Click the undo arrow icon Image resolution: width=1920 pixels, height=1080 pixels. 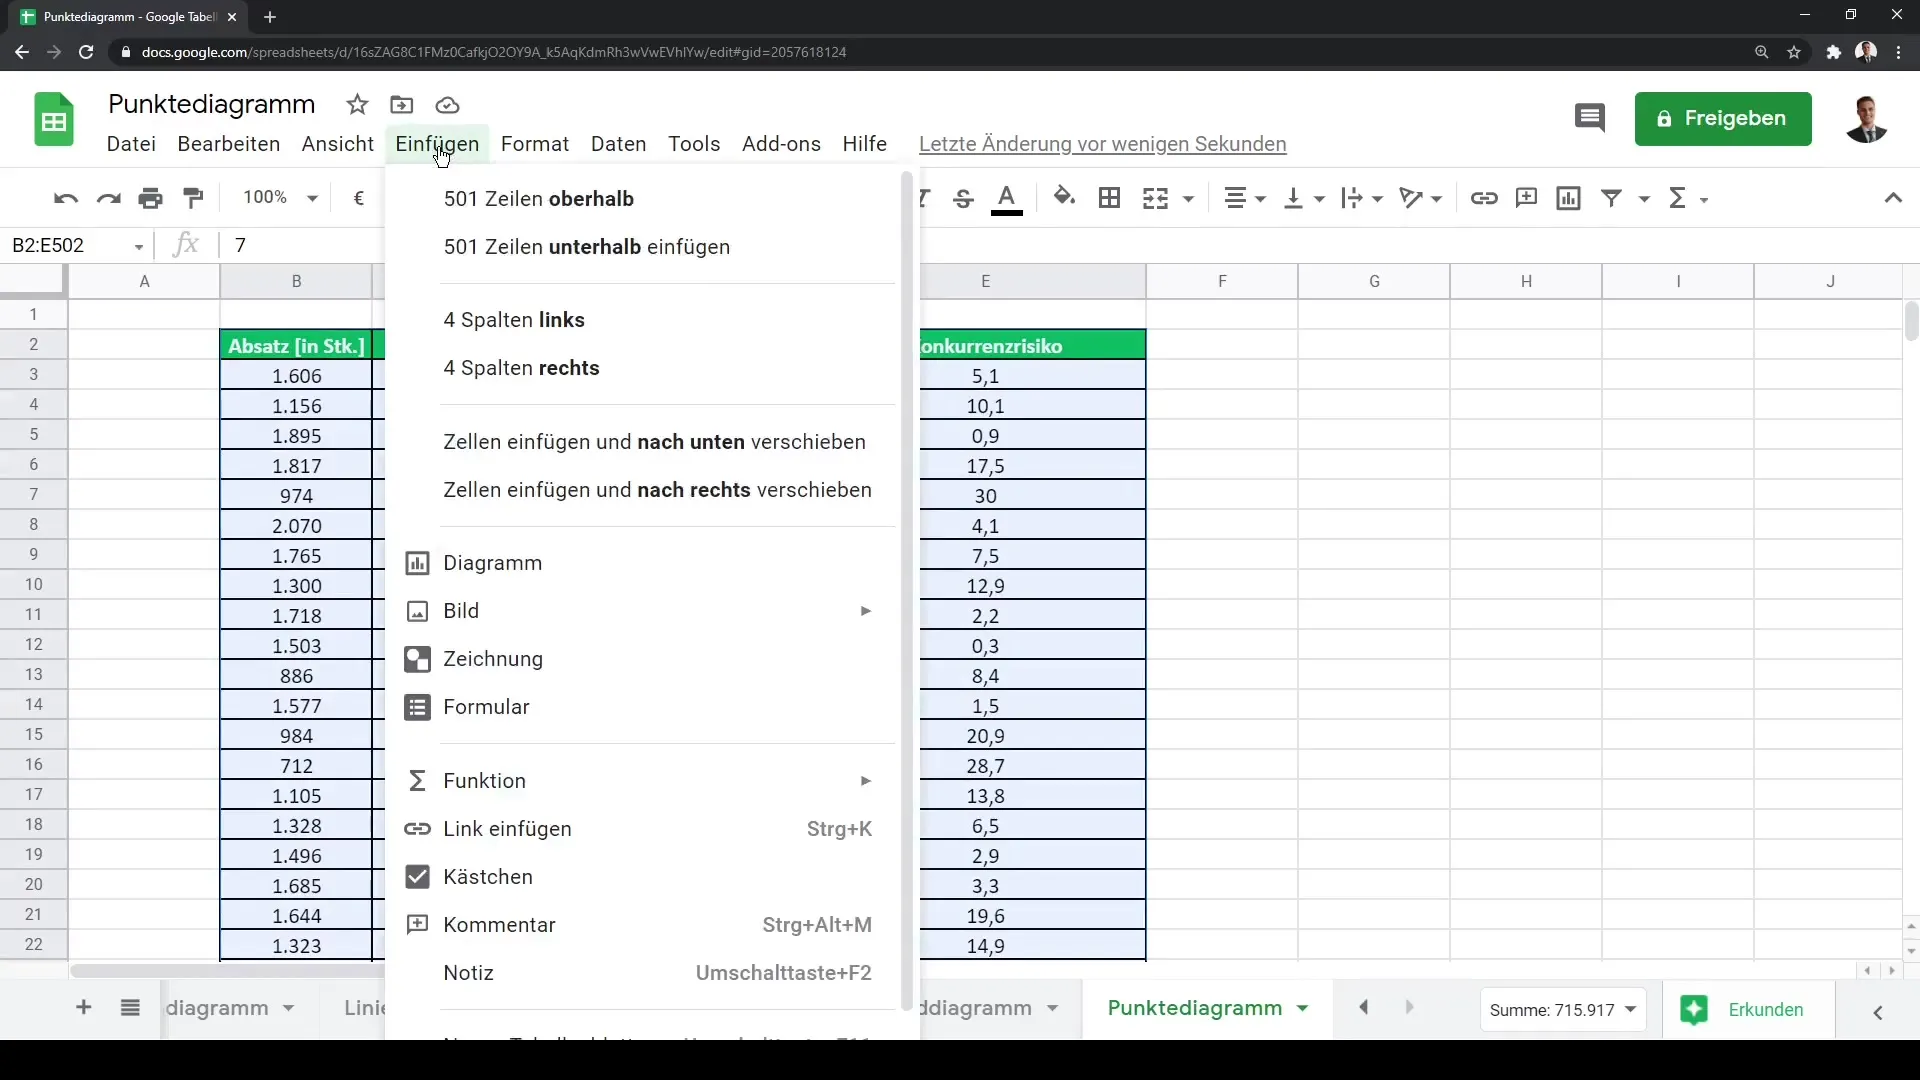(66, 198)
